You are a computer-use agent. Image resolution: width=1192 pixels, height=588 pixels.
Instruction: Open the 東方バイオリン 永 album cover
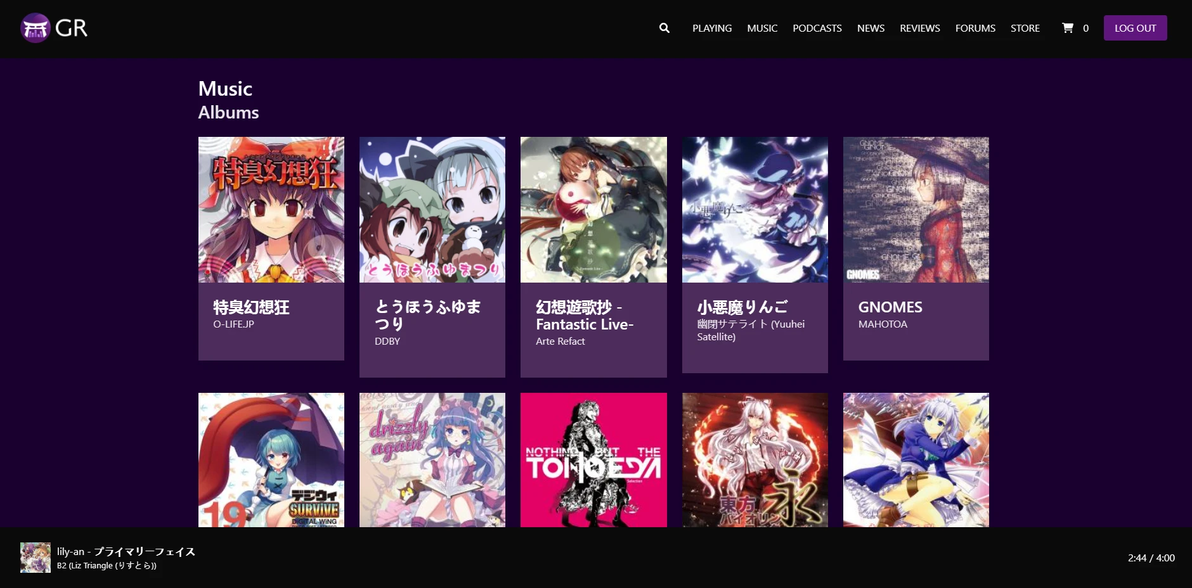(755, 460)
